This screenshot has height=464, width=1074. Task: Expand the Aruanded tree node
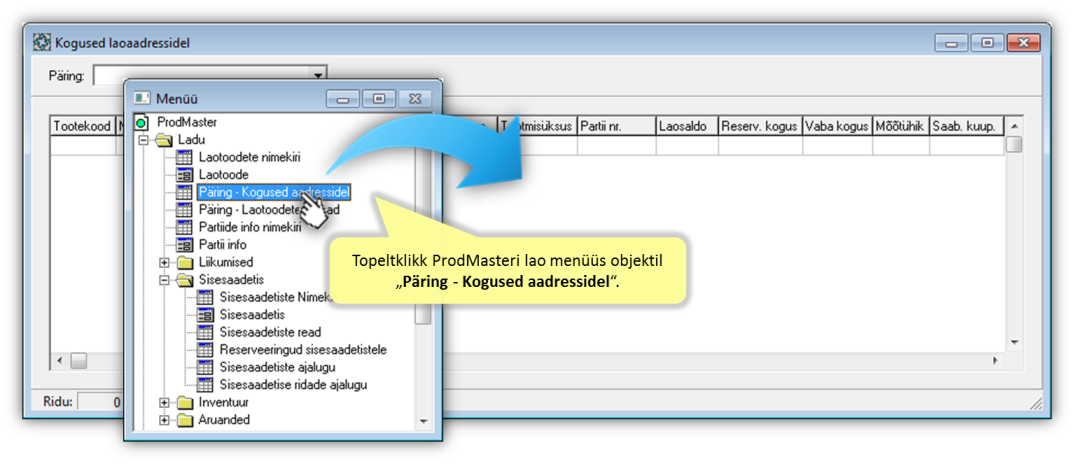point(164,419)
